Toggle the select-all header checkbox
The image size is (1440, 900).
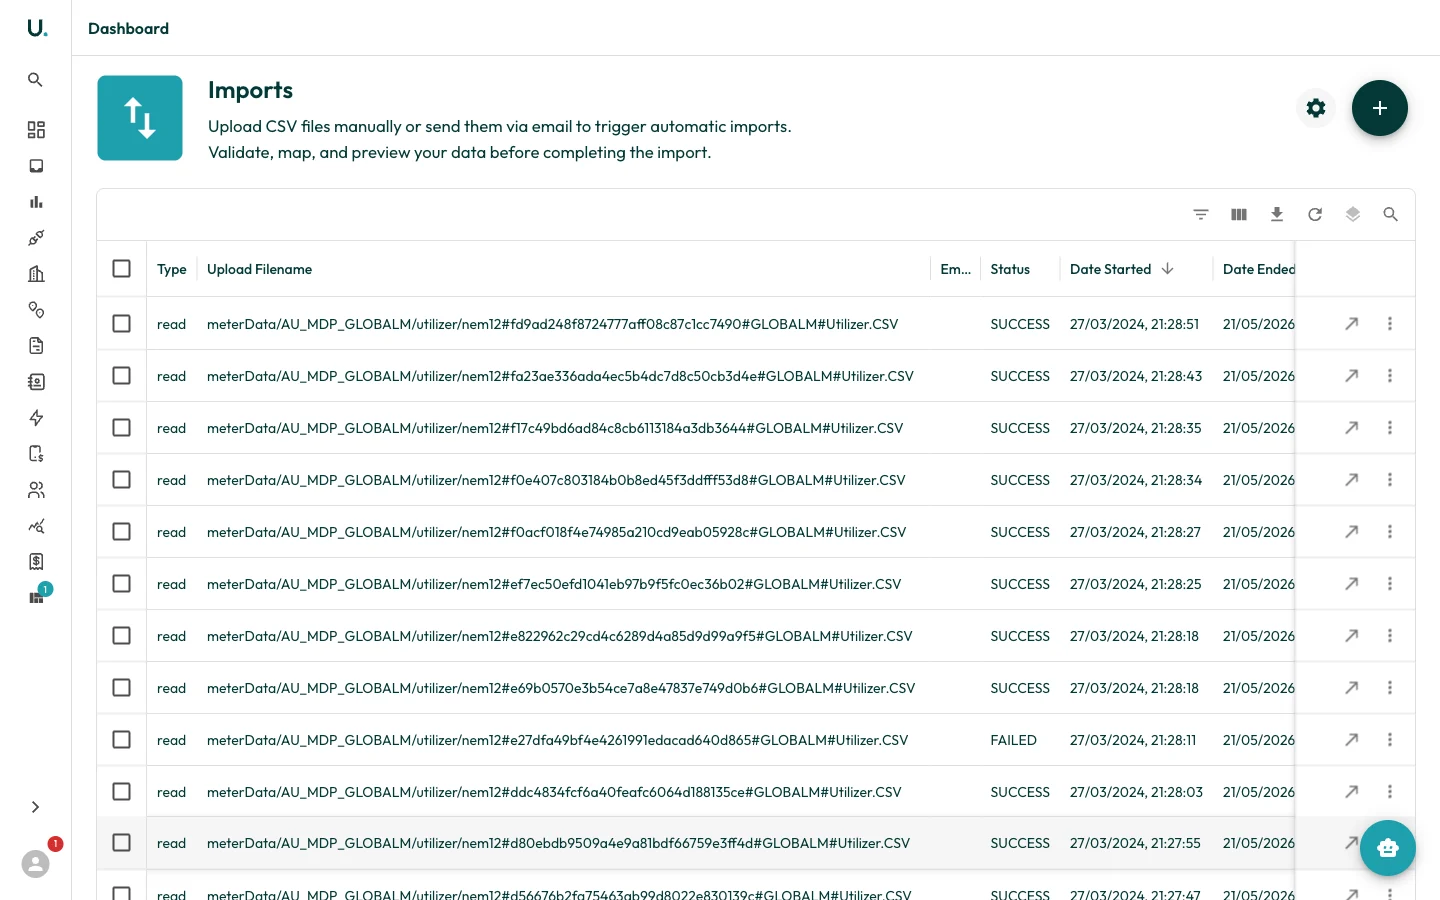(x=122, y=269)
